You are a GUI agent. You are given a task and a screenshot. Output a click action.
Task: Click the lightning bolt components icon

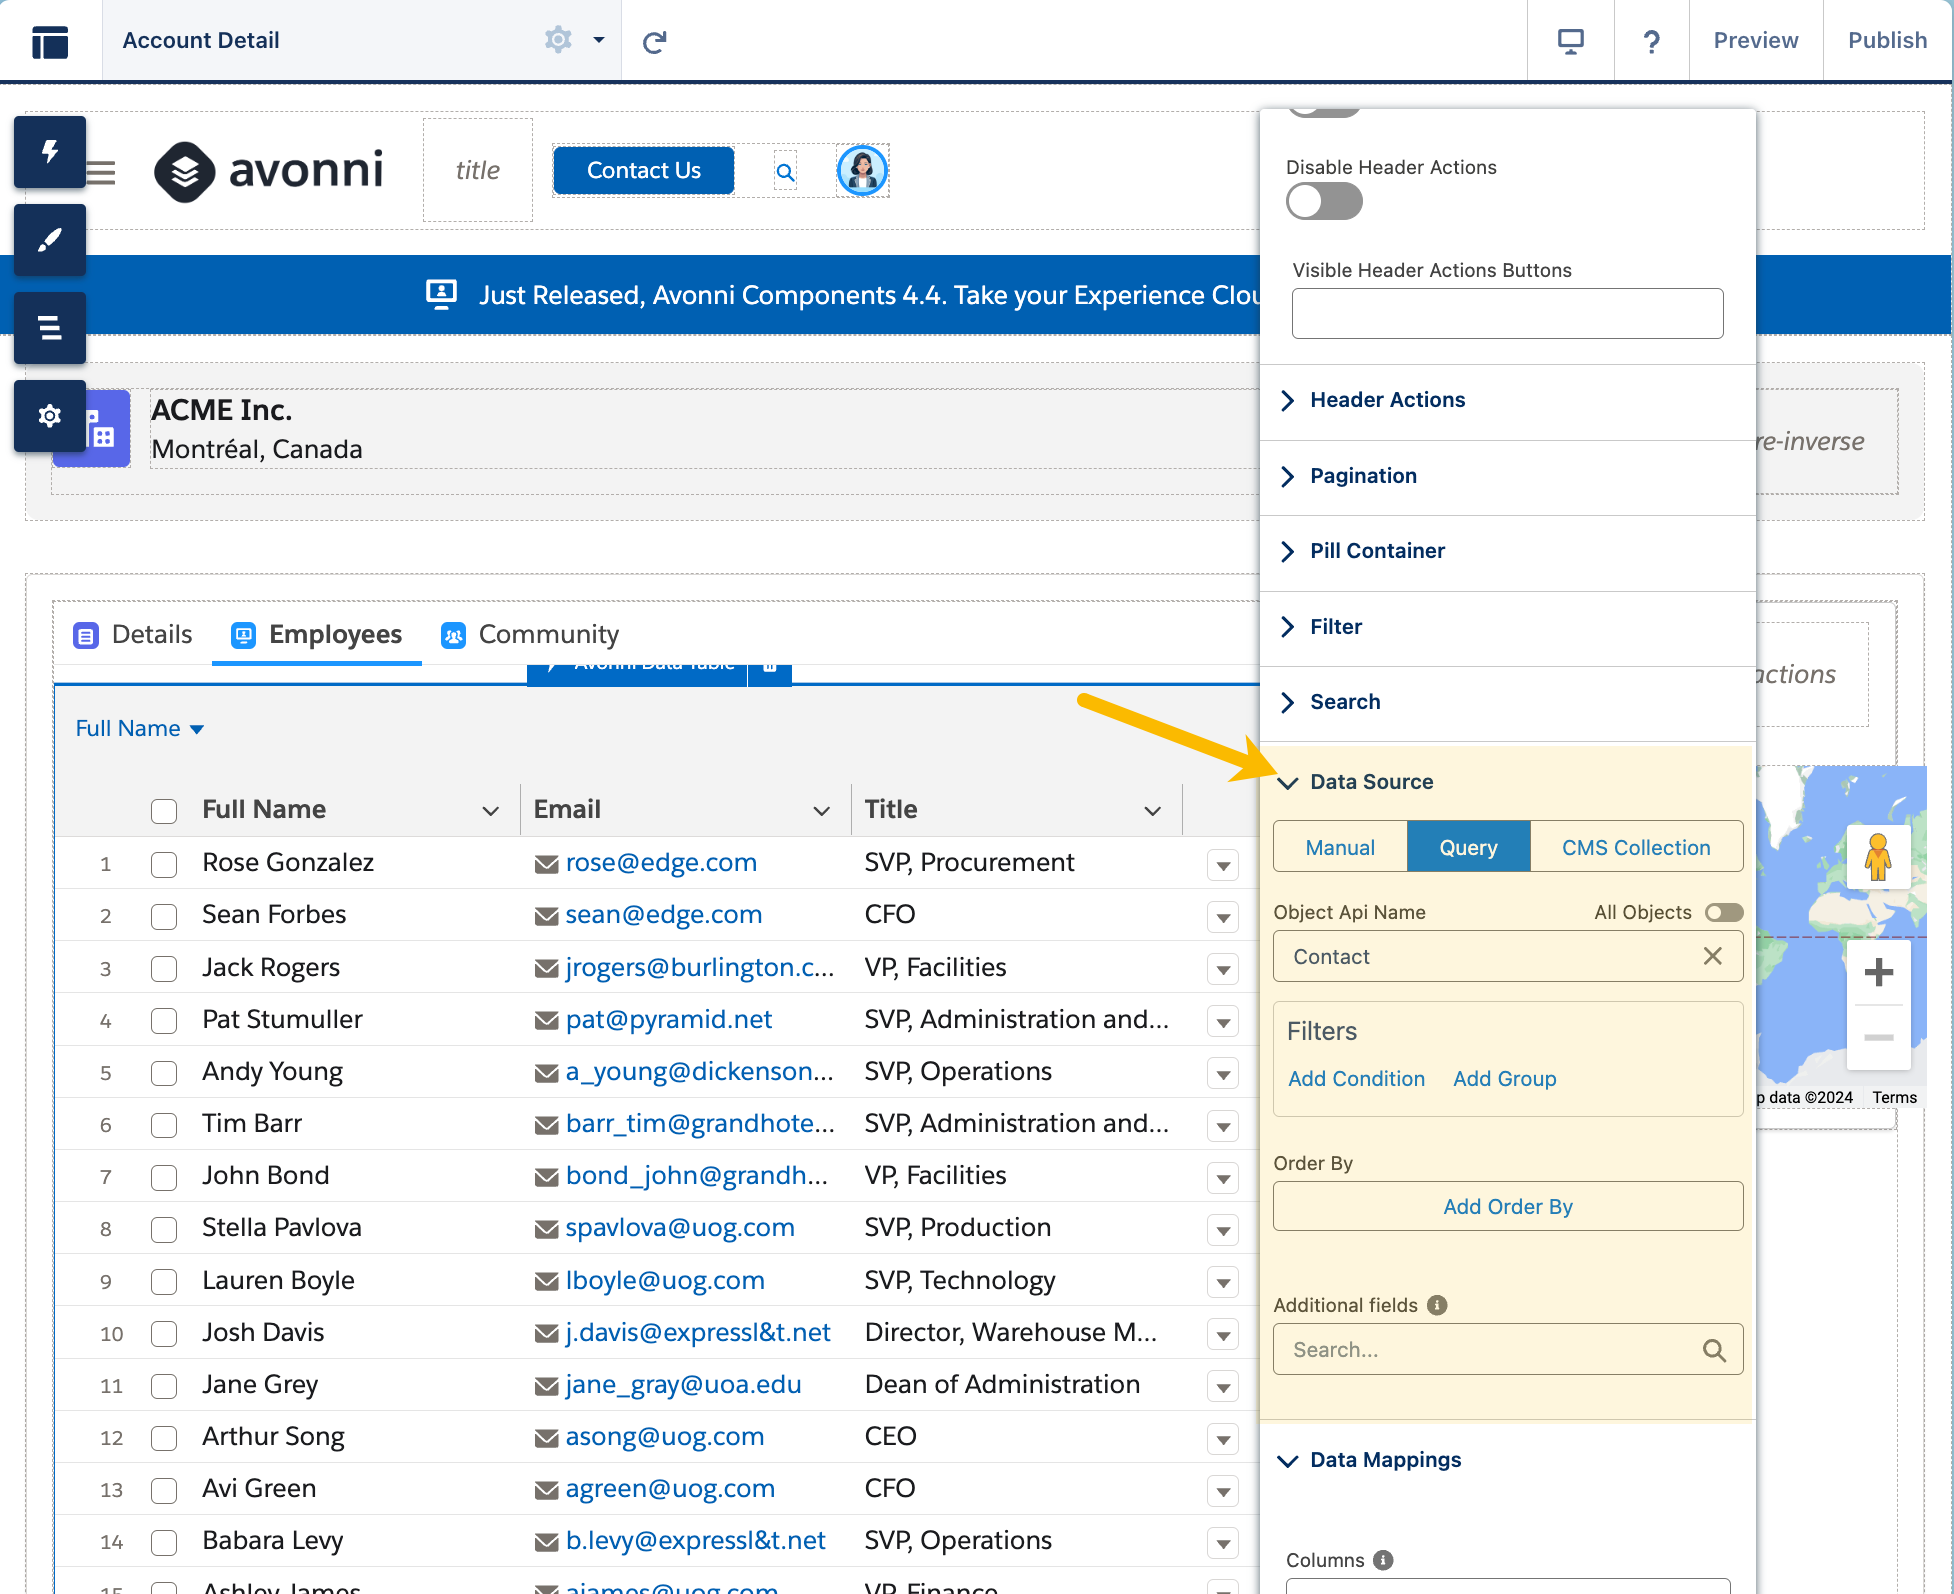coord(49,152)
